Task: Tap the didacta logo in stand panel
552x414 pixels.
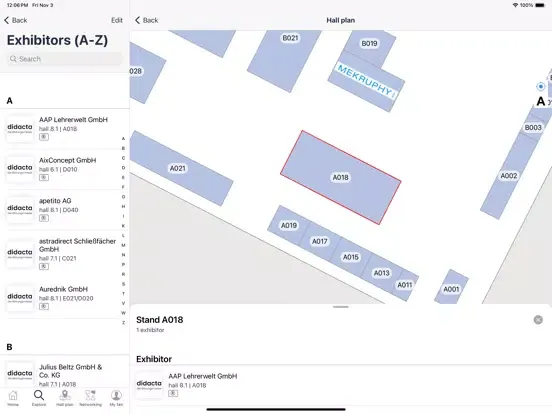Action: click(x=149, y=385)
